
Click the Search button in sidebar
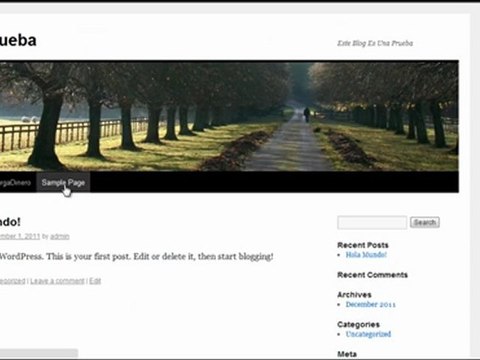click(x=425, y=222)
